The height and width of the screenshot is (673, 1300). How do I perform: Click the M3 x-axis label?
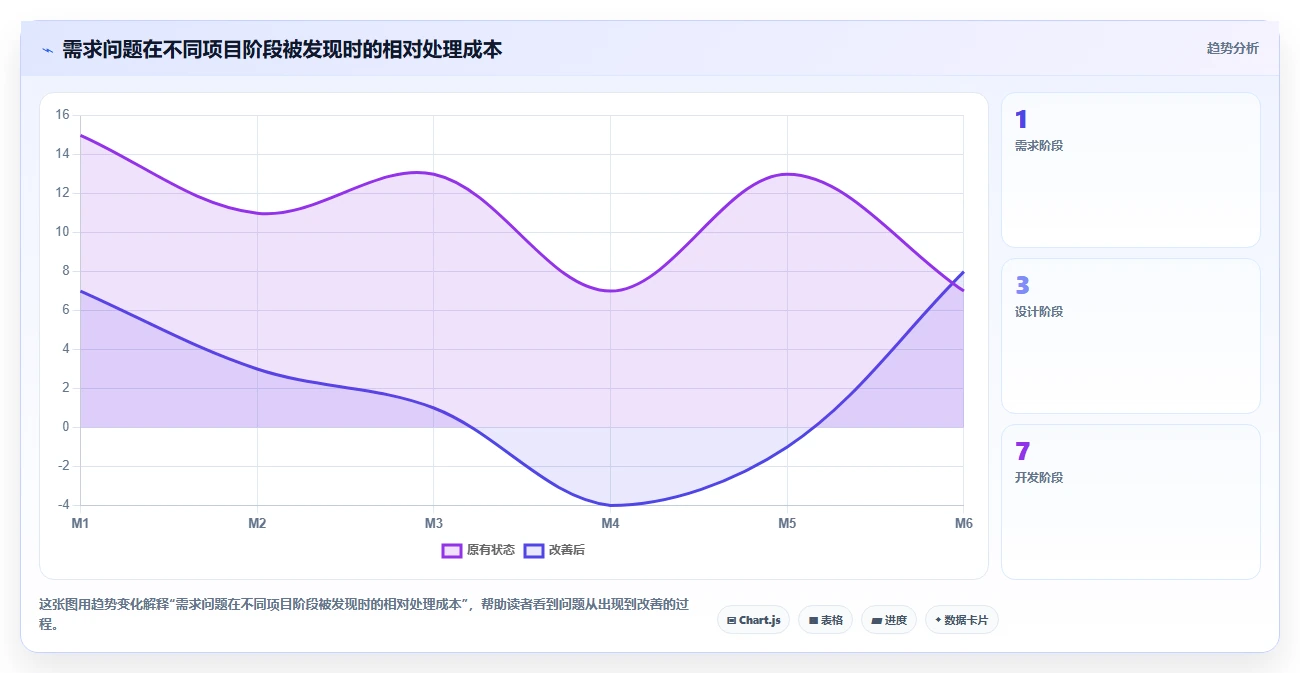(x=434, y=523)
